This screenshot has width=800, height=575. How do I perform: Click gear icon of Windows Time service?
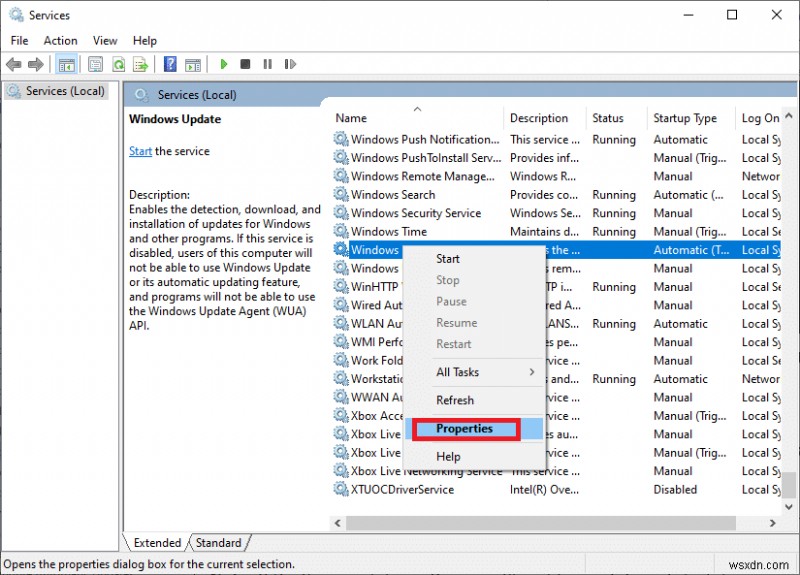341,231
